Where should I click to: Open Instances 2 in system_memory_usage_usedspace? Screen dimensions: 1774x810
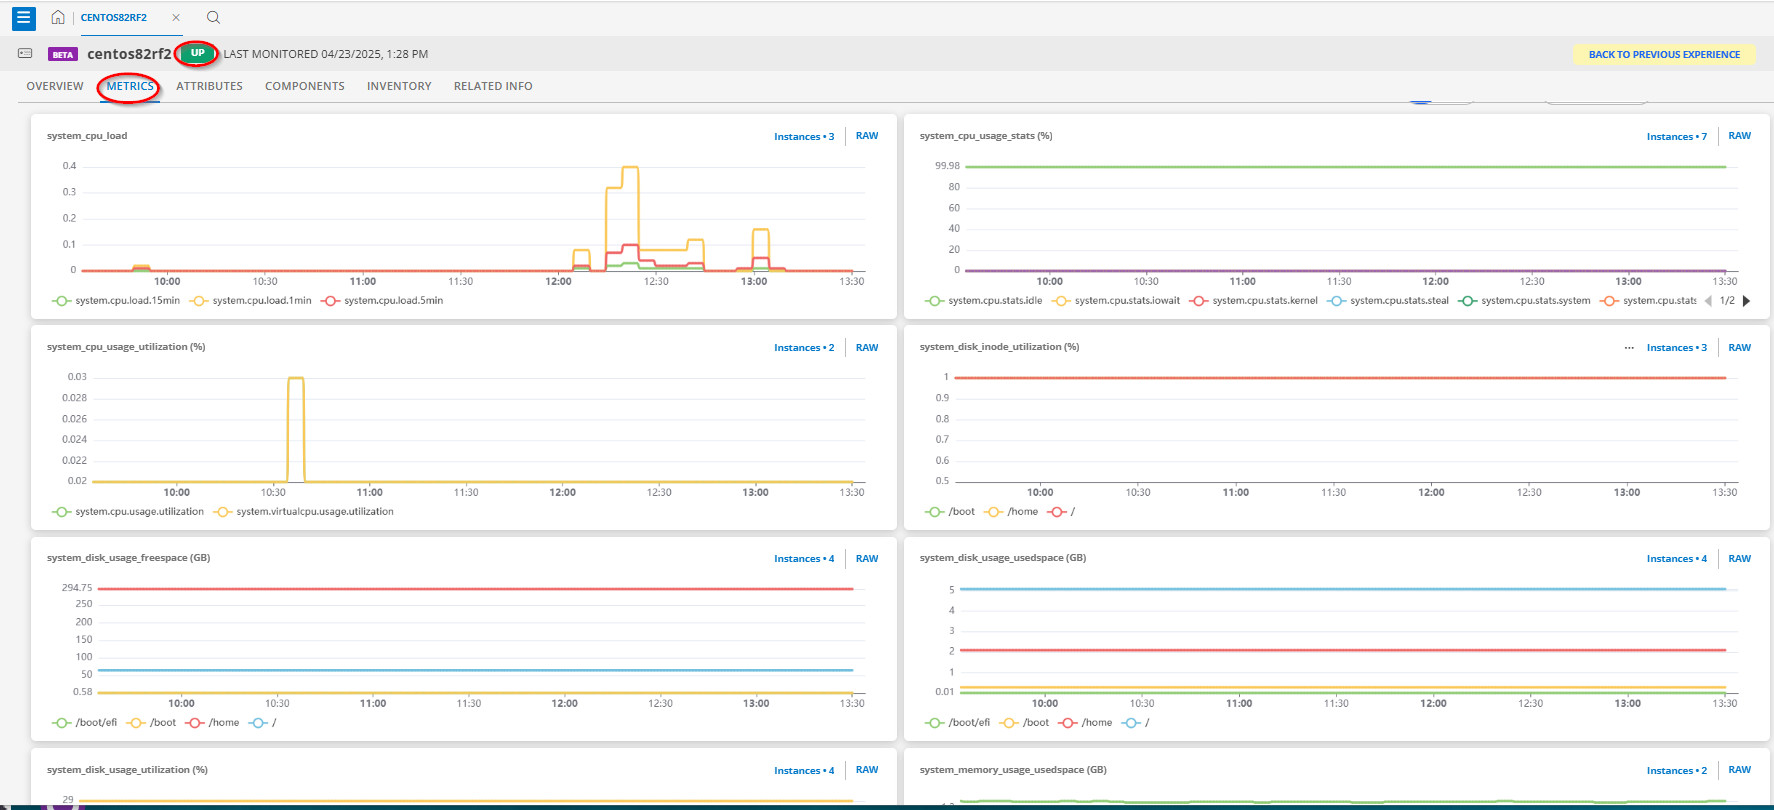(x=1677, y=770)
